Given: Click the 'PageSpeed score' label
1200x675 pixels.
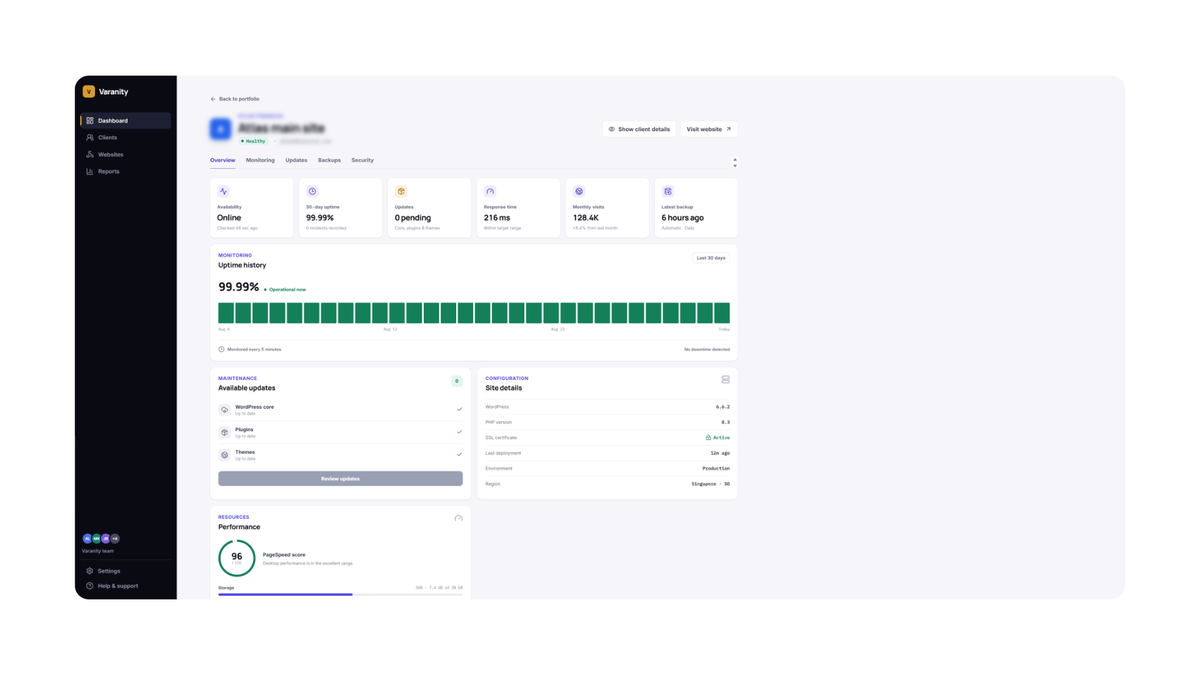Looking at the screenshot, I should click(x=284, y=555).
